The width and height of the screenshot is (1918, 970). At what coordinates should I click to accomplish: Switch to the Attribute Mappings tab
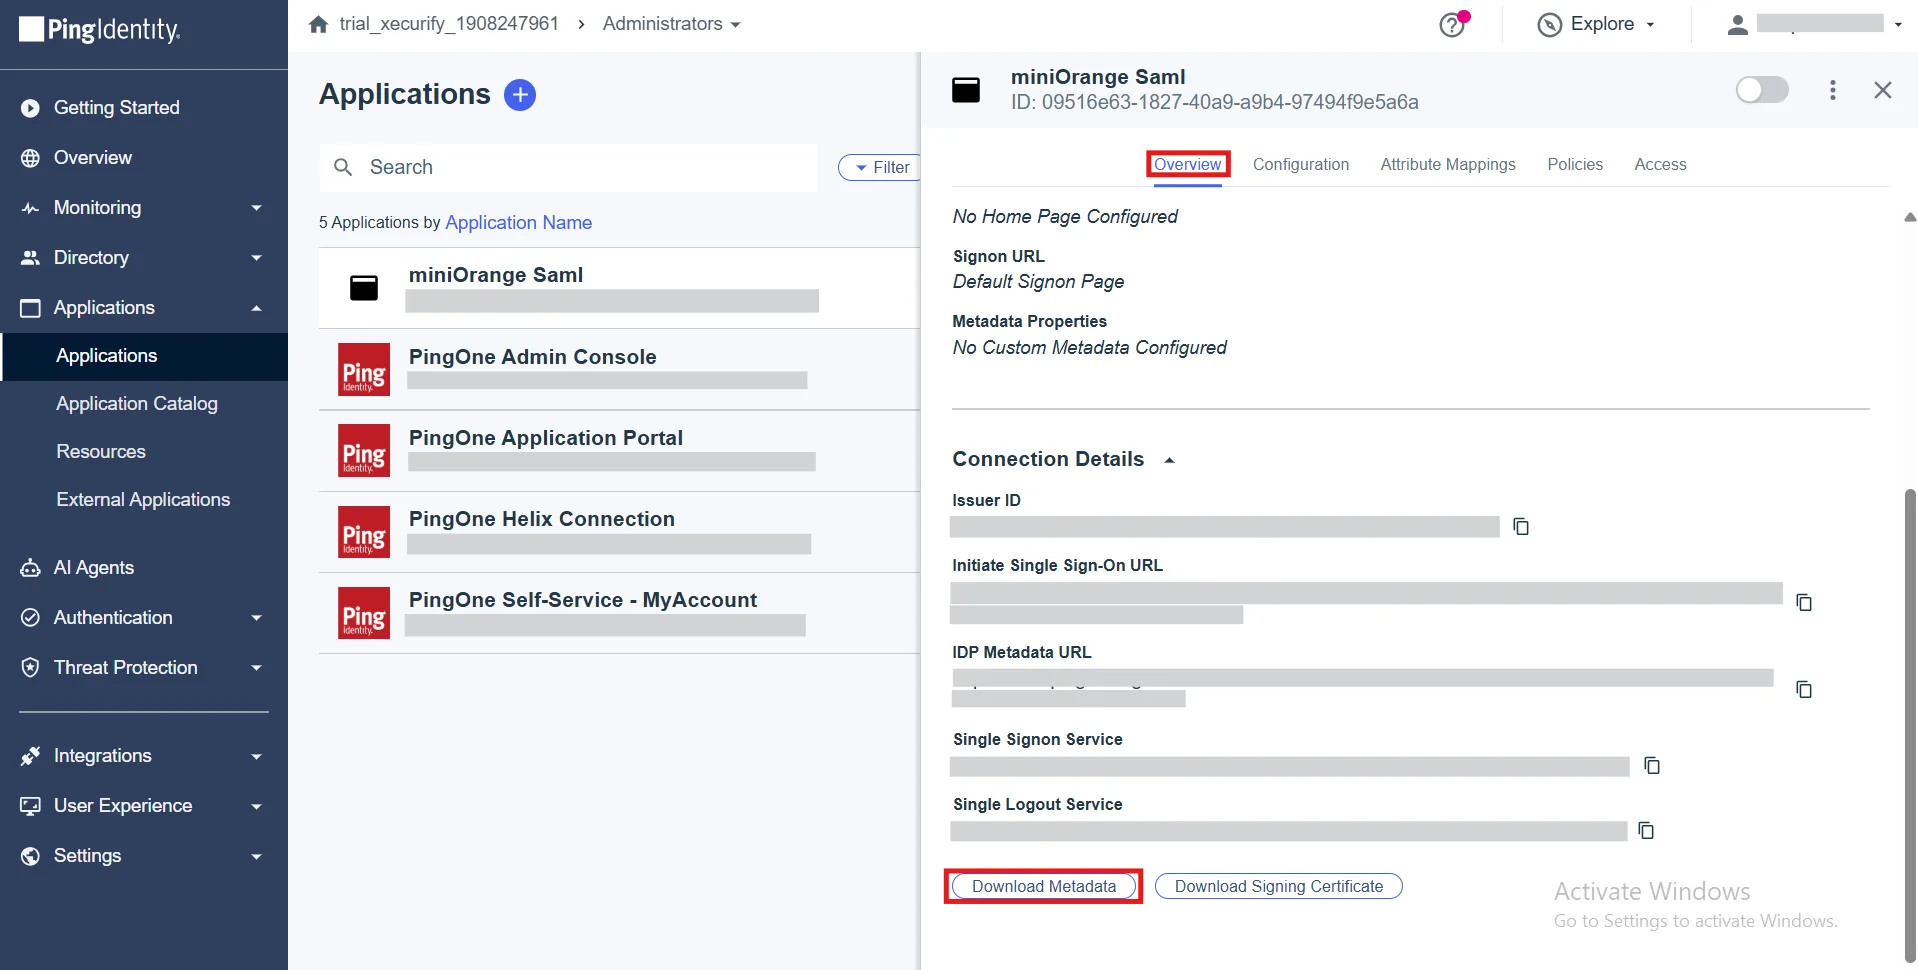(1447, 164)
